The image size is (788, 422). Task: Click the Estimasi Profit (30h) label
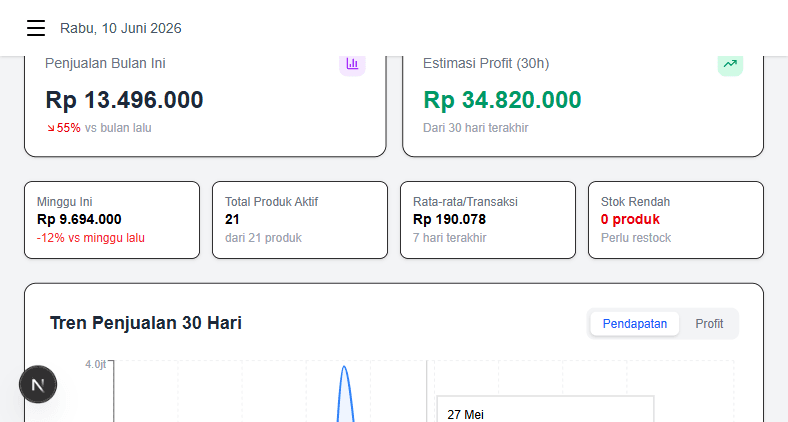tap(486, 63)
